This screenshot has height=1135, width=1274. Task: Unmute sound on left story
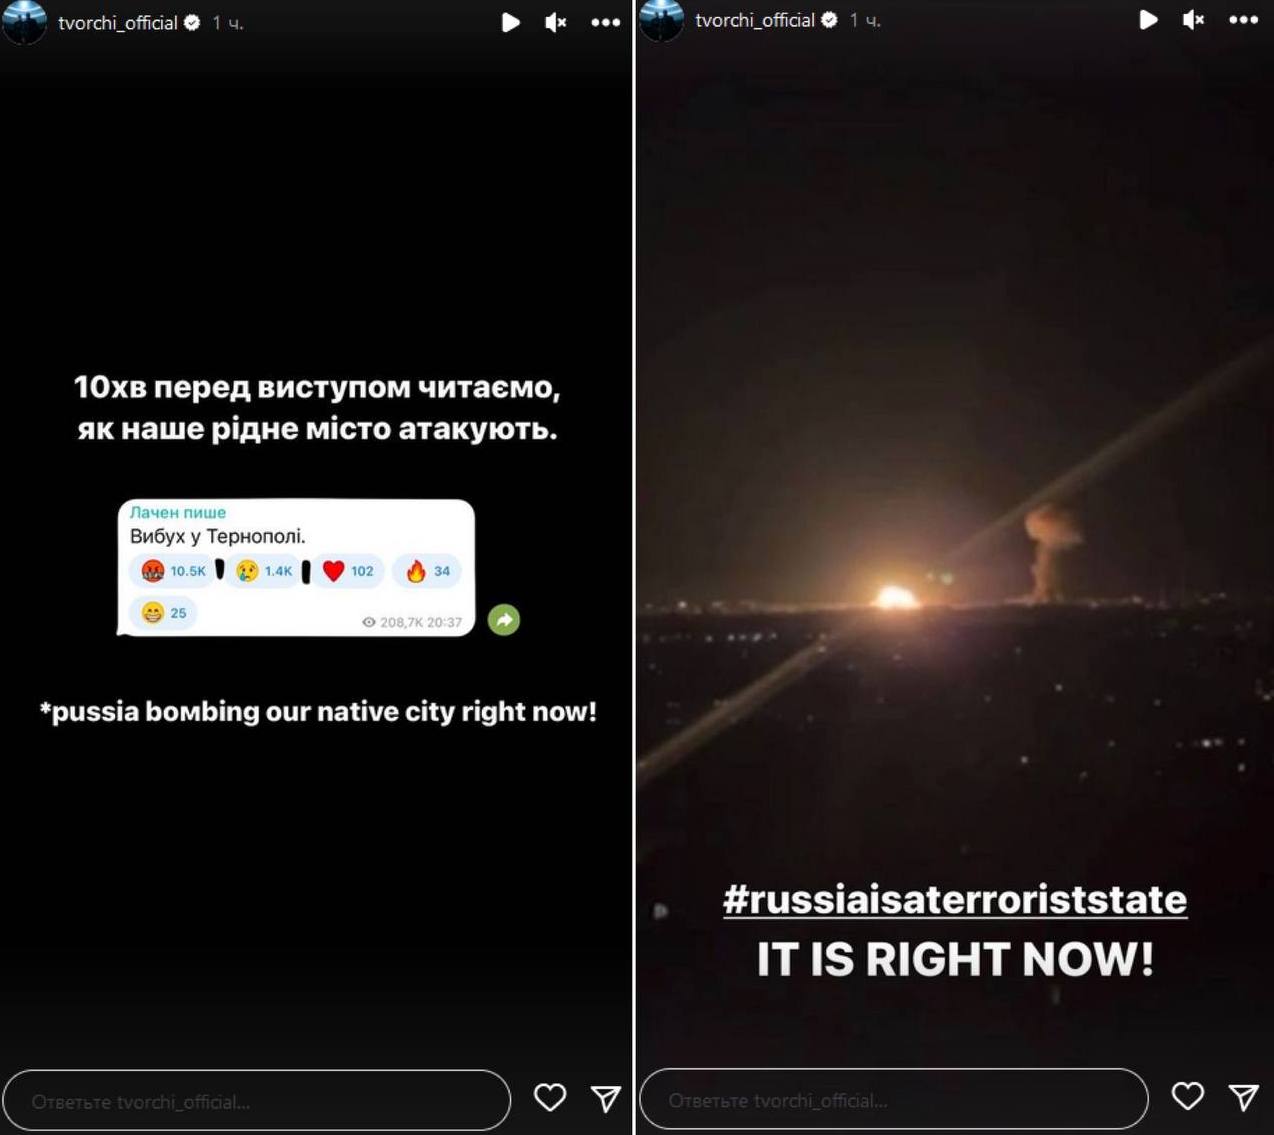tap(556, 22)
